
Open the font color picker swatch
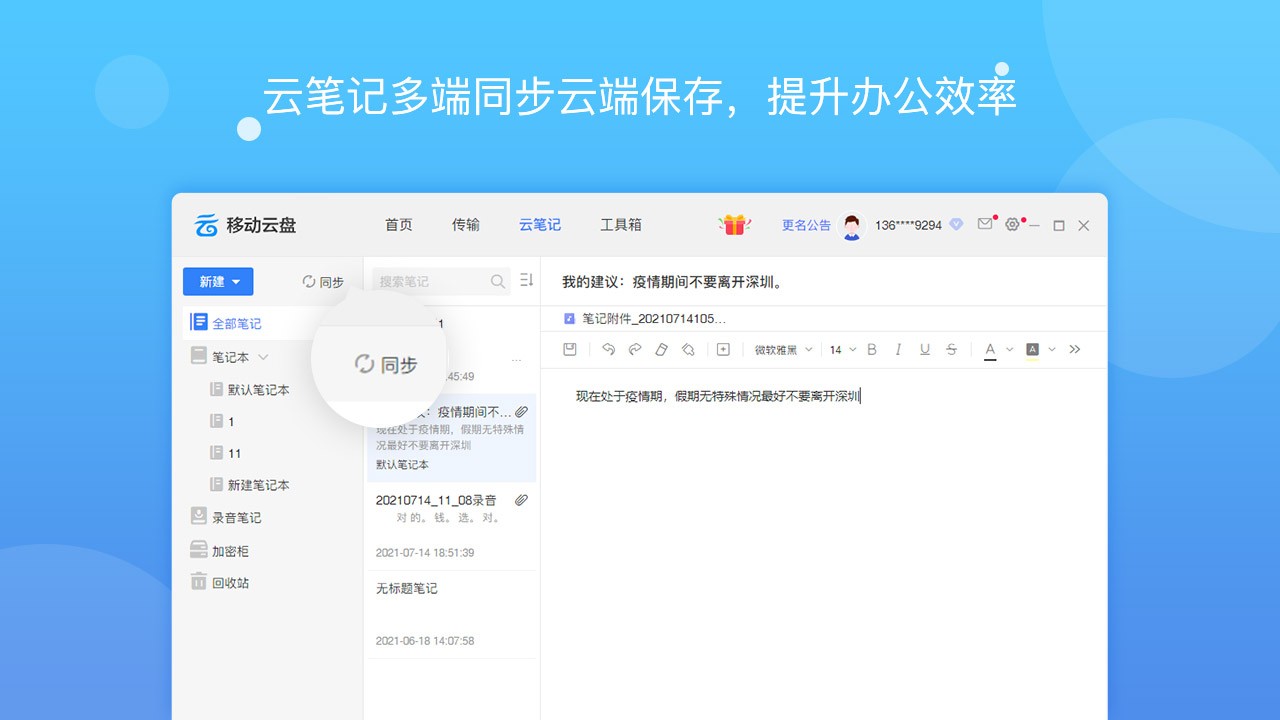tap(989, 349)
